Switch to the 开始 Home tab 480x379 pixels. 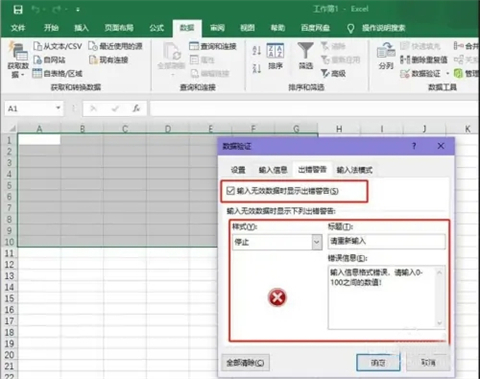click(51, 28)
